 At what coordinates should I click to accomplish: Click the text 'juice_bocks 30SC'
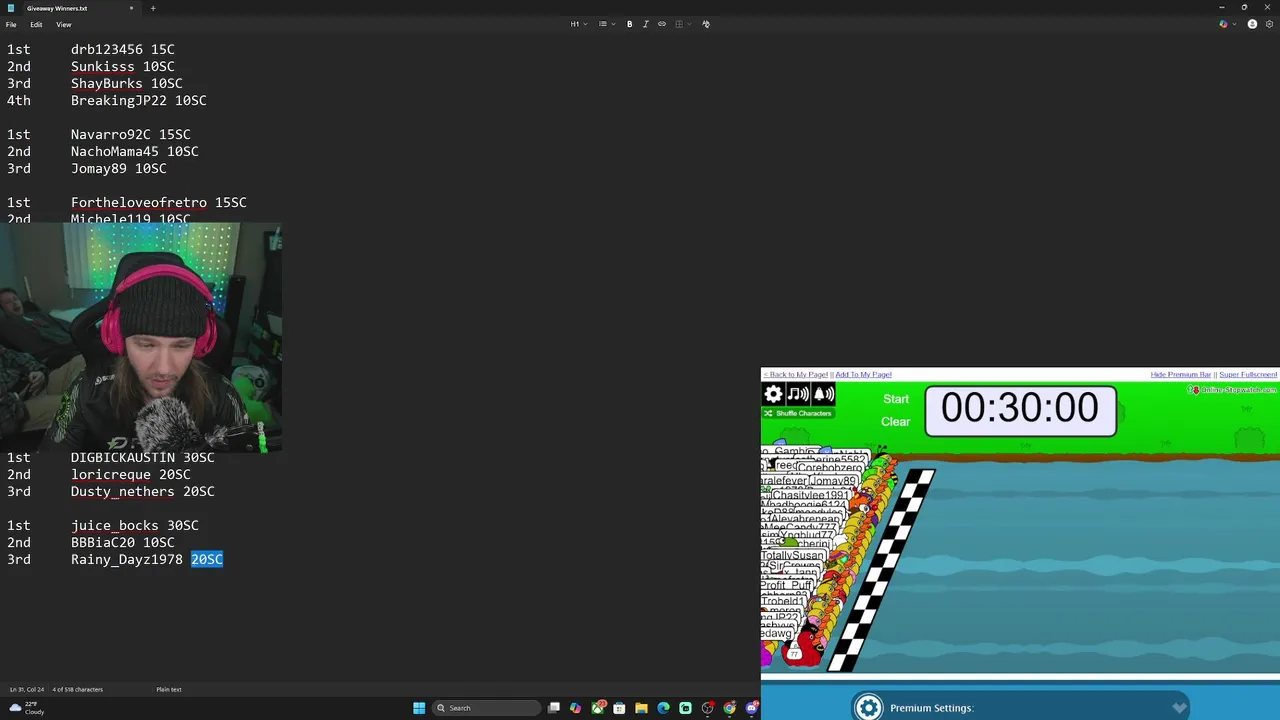point(135,525)
